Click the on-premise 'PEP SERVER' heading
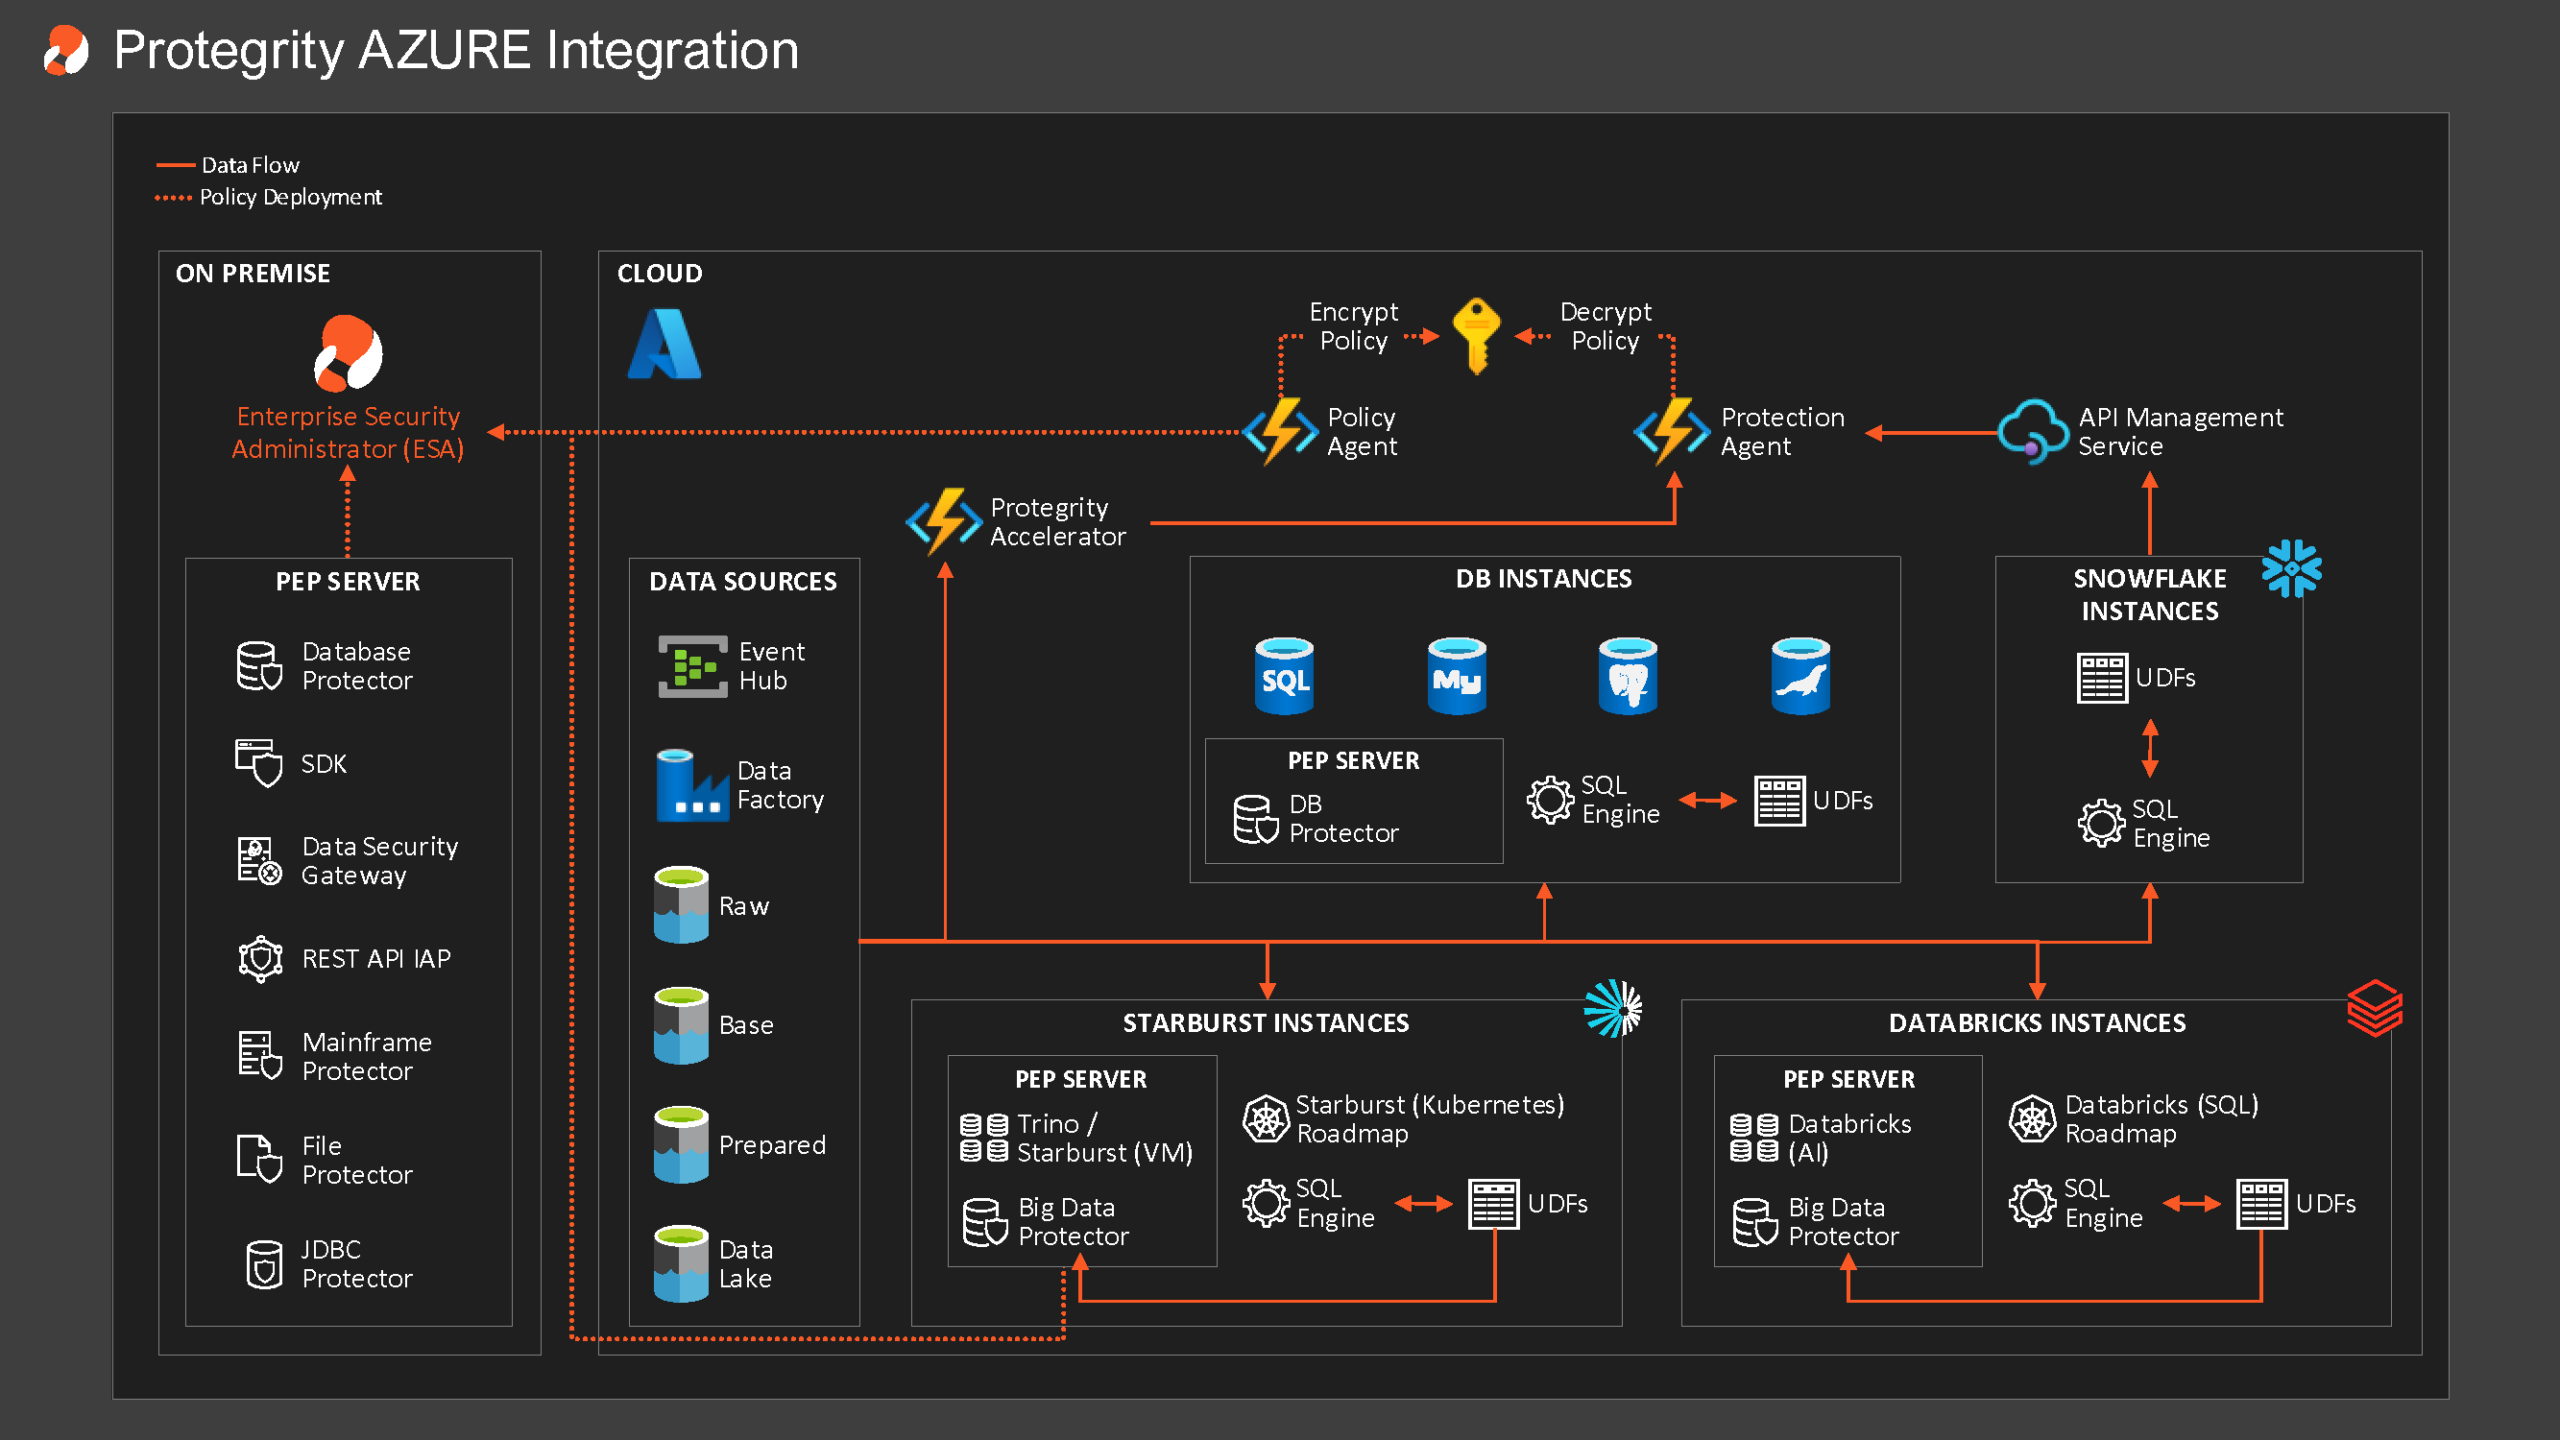Screen dimensions: 2560x1440 click(x=348, y=581)
